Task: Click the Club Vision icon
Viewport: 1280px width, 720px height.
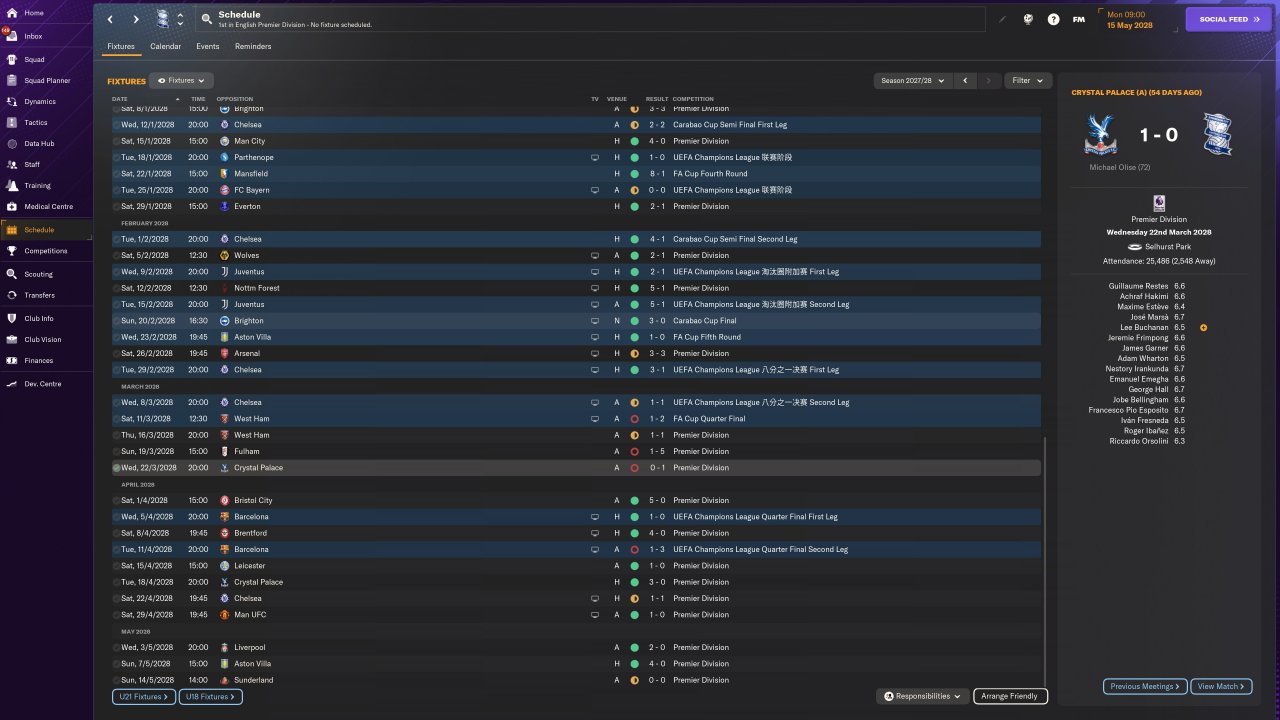Action: point(12,339)
